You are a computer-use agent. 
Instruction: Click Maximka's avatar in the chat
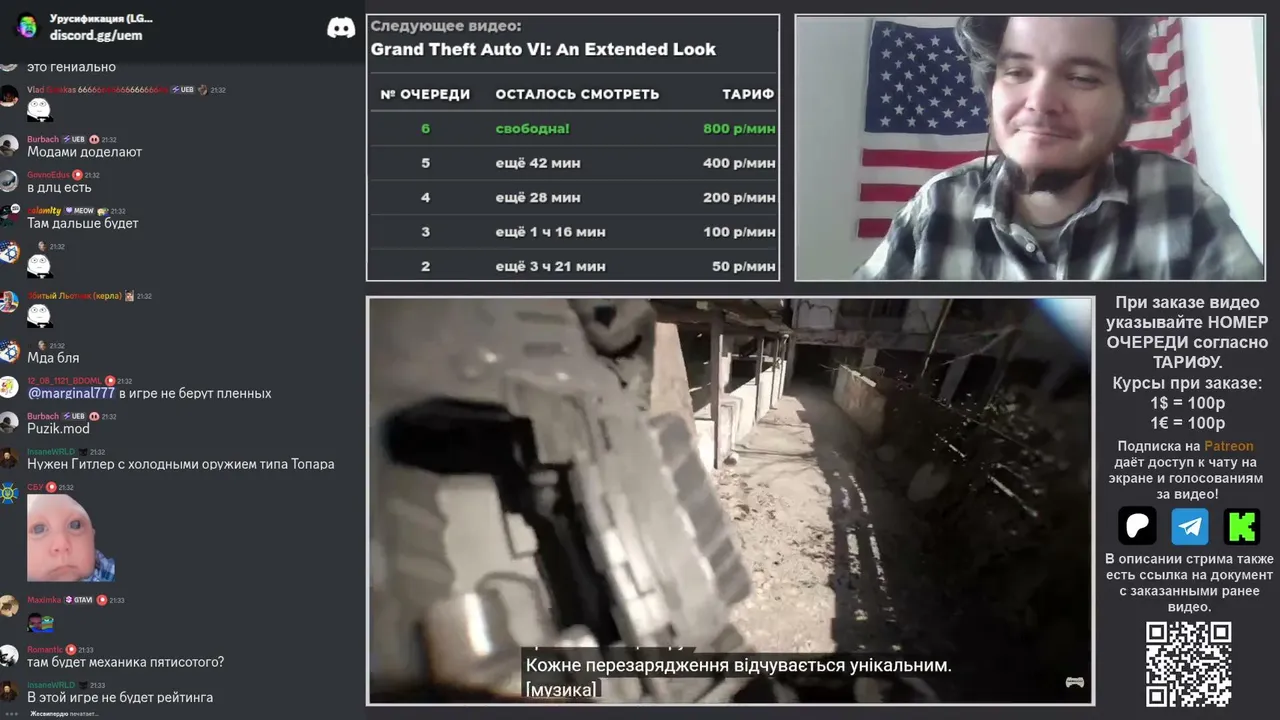pyautogui.click(x=9, y=606)
